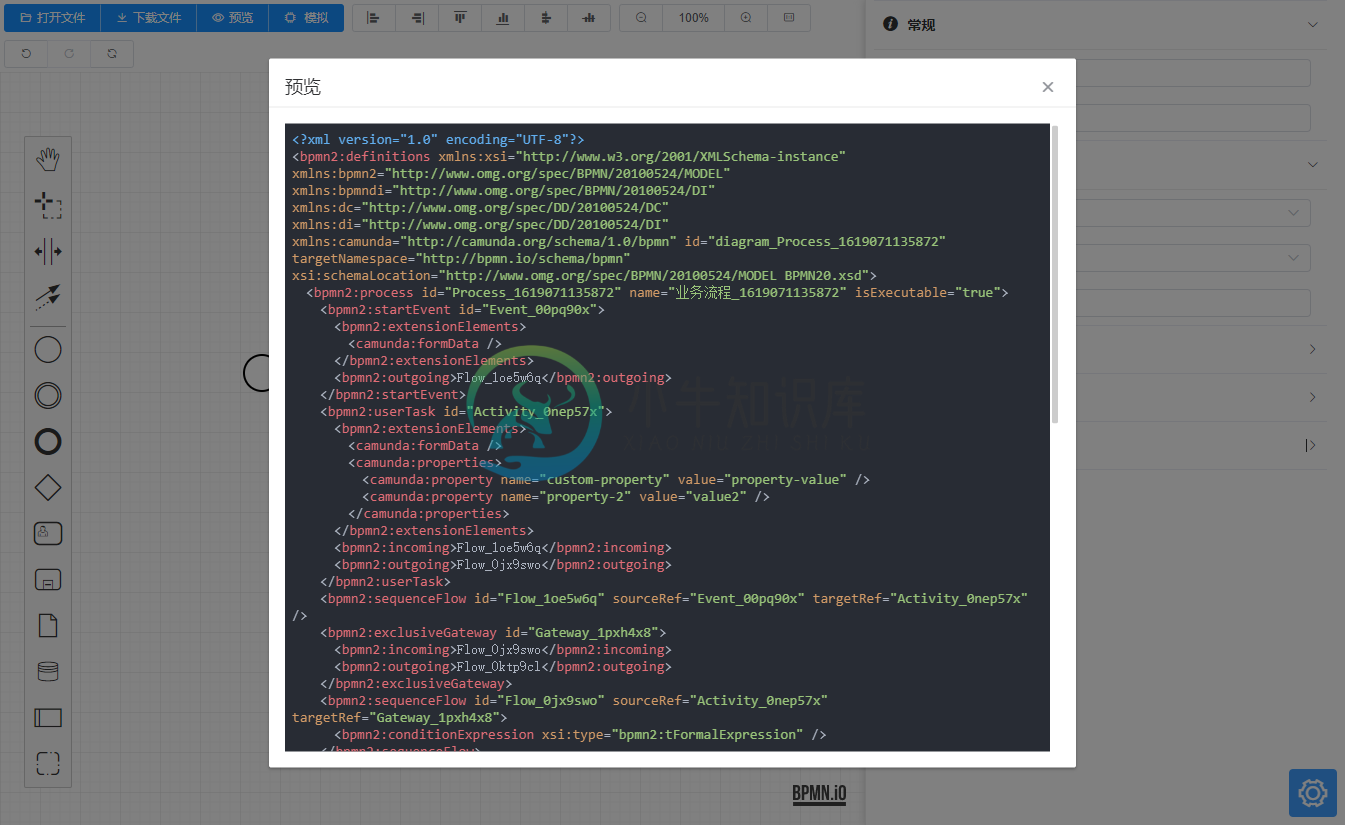Image resolution: width=1345 pixels, height=825 pixels.
Task: Click the exclusiveGateway Gateway_1pxh4x8 line
Action: [493, 633]
